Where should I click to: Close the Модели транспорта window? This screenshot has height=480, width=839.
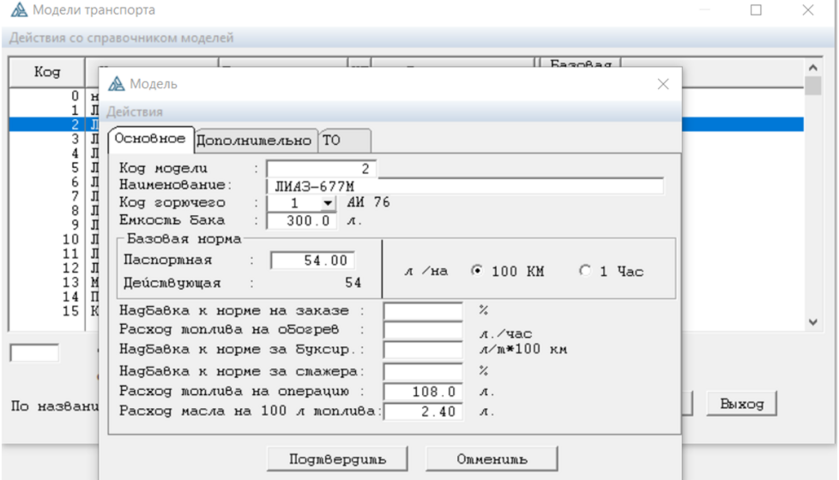pyautogui.click(x=808, y=10)
